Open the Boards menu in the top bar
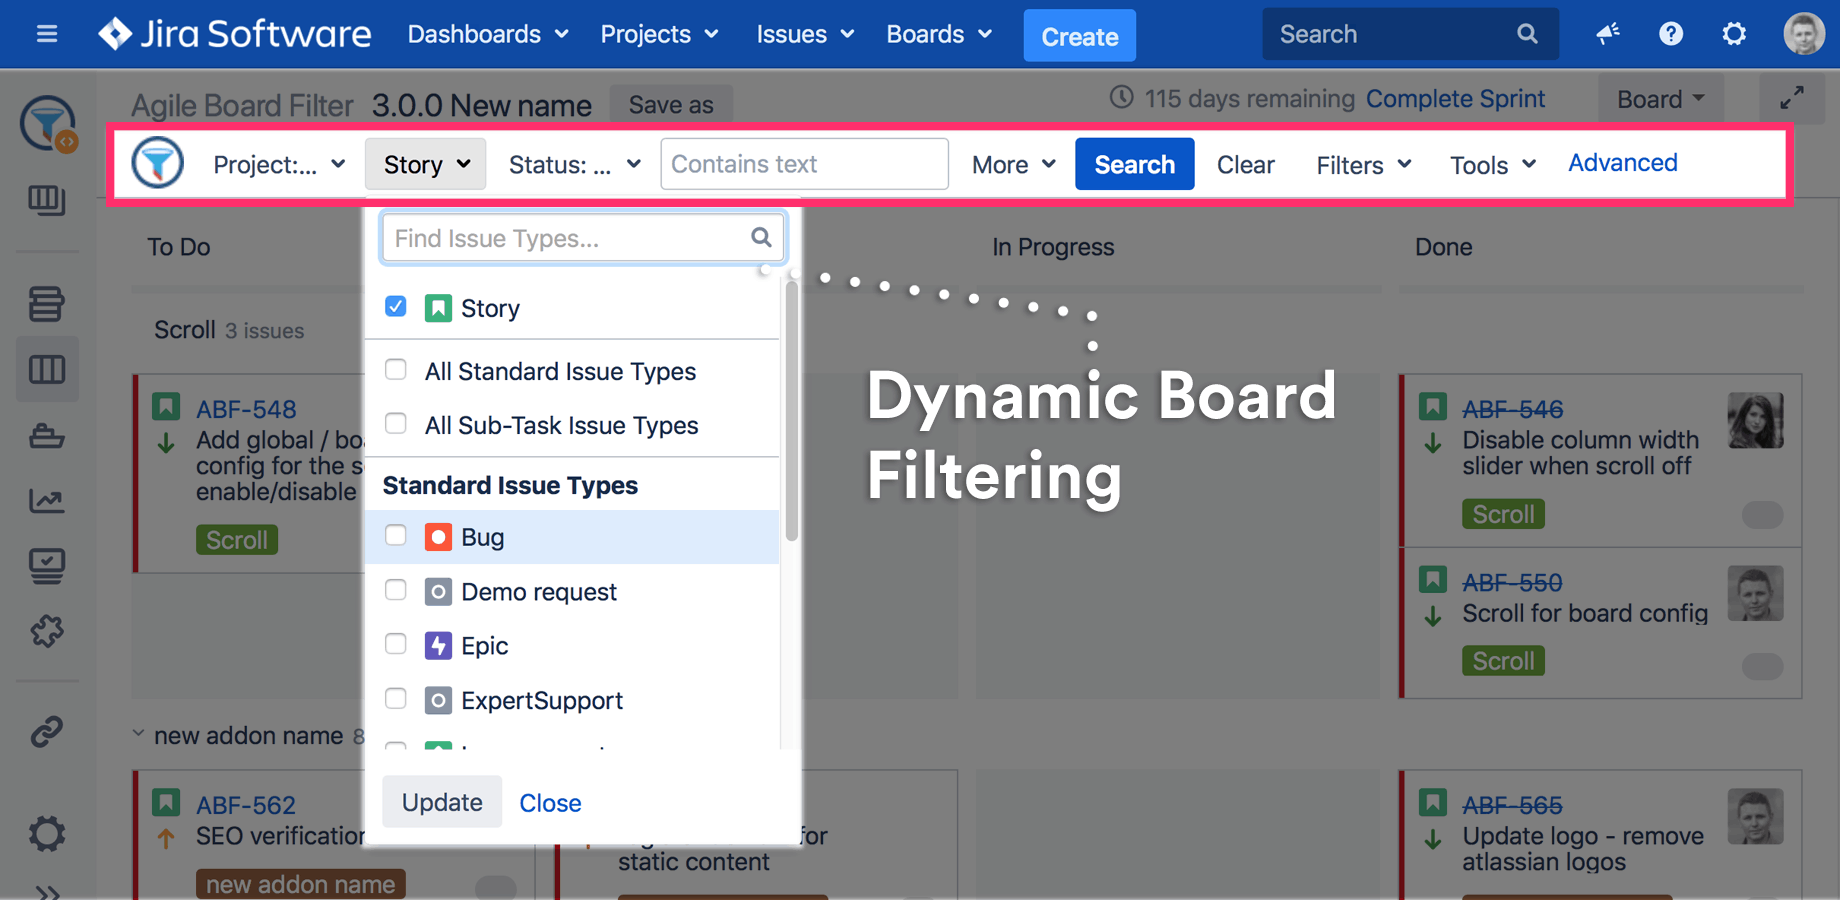The height and width of the screenshot is (900, 1840). pos(937,33)
